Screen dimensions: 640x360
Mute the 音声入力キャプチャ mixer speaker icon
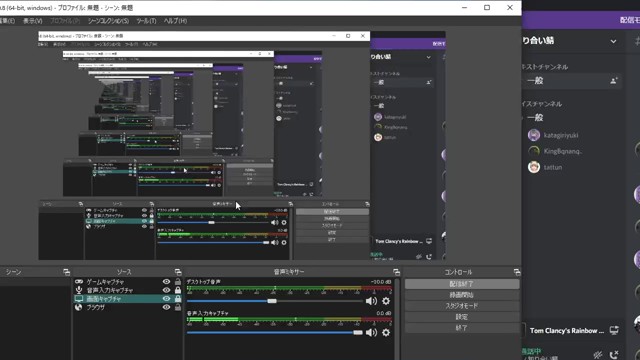(x=371, y=333)
